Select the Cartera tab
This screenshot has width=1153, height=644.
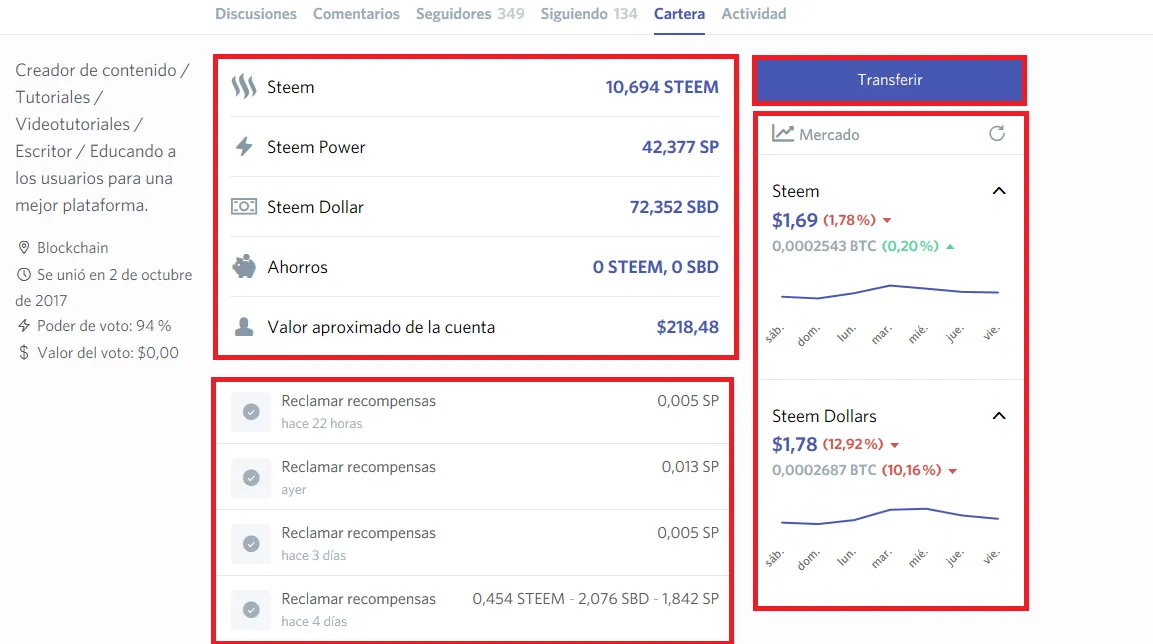click(x=679, y=14)
